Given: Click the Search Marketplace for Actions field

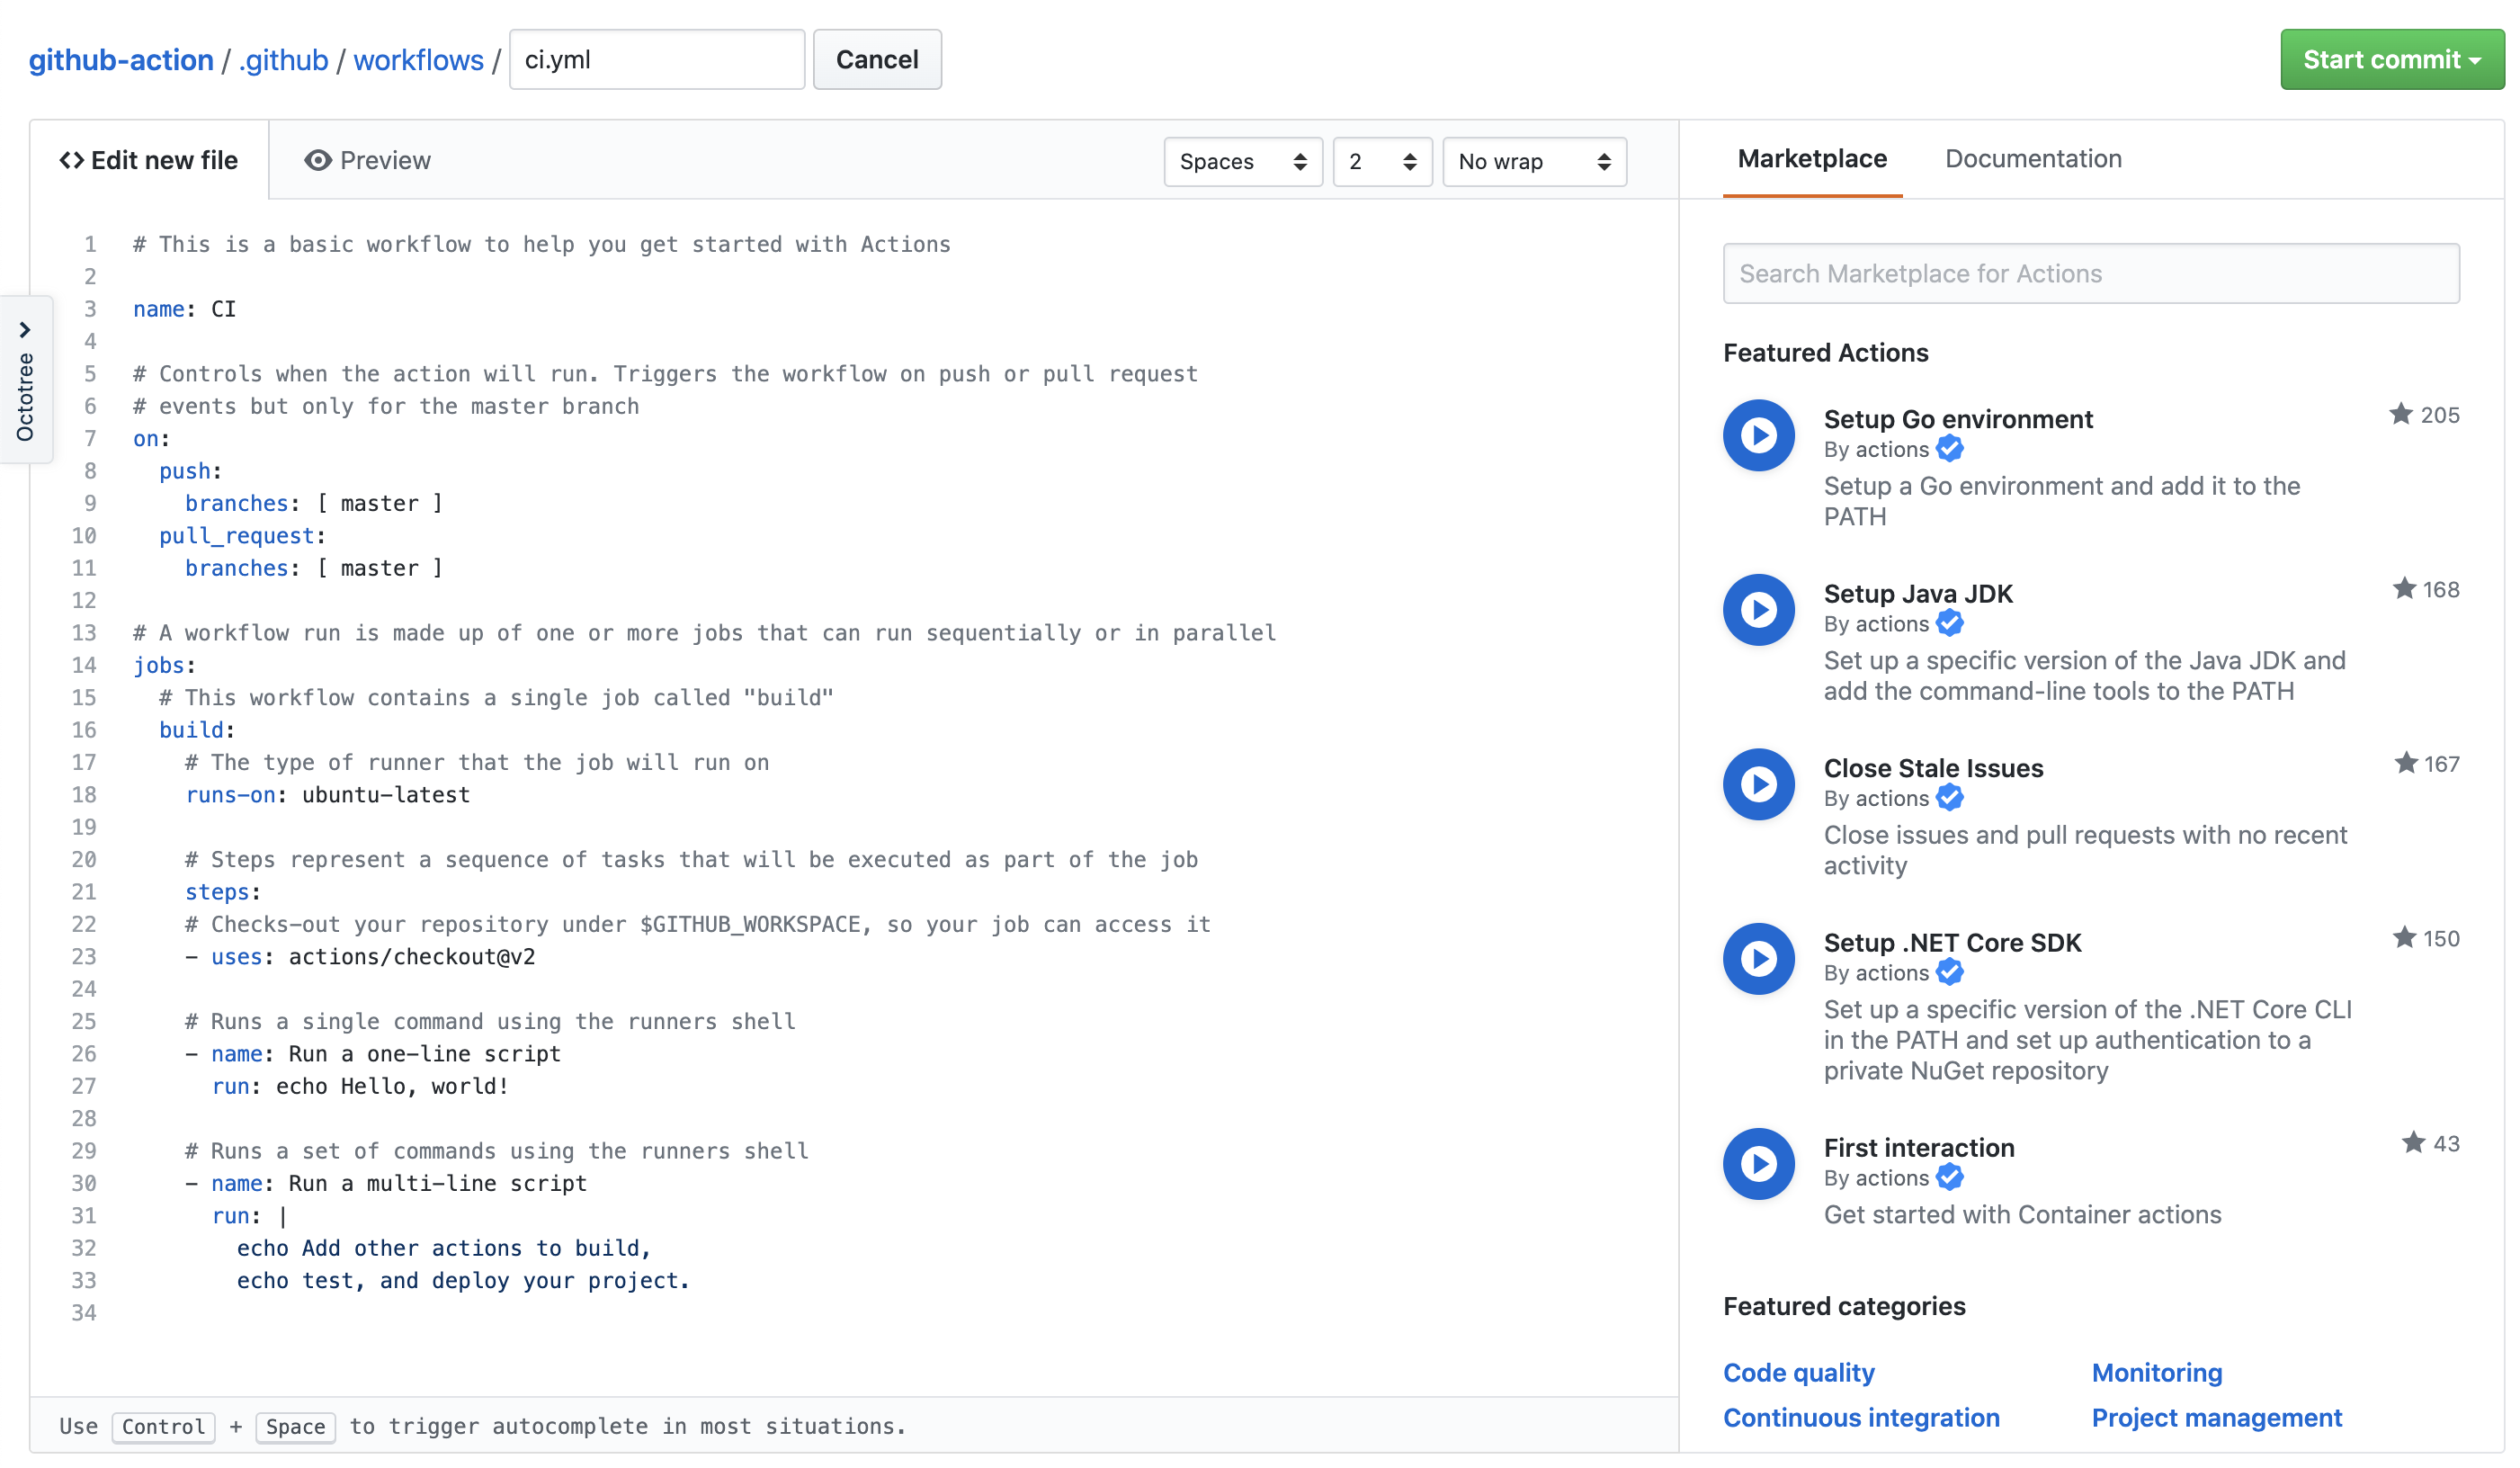Looking at the screenshot, I should [2090, 273].
